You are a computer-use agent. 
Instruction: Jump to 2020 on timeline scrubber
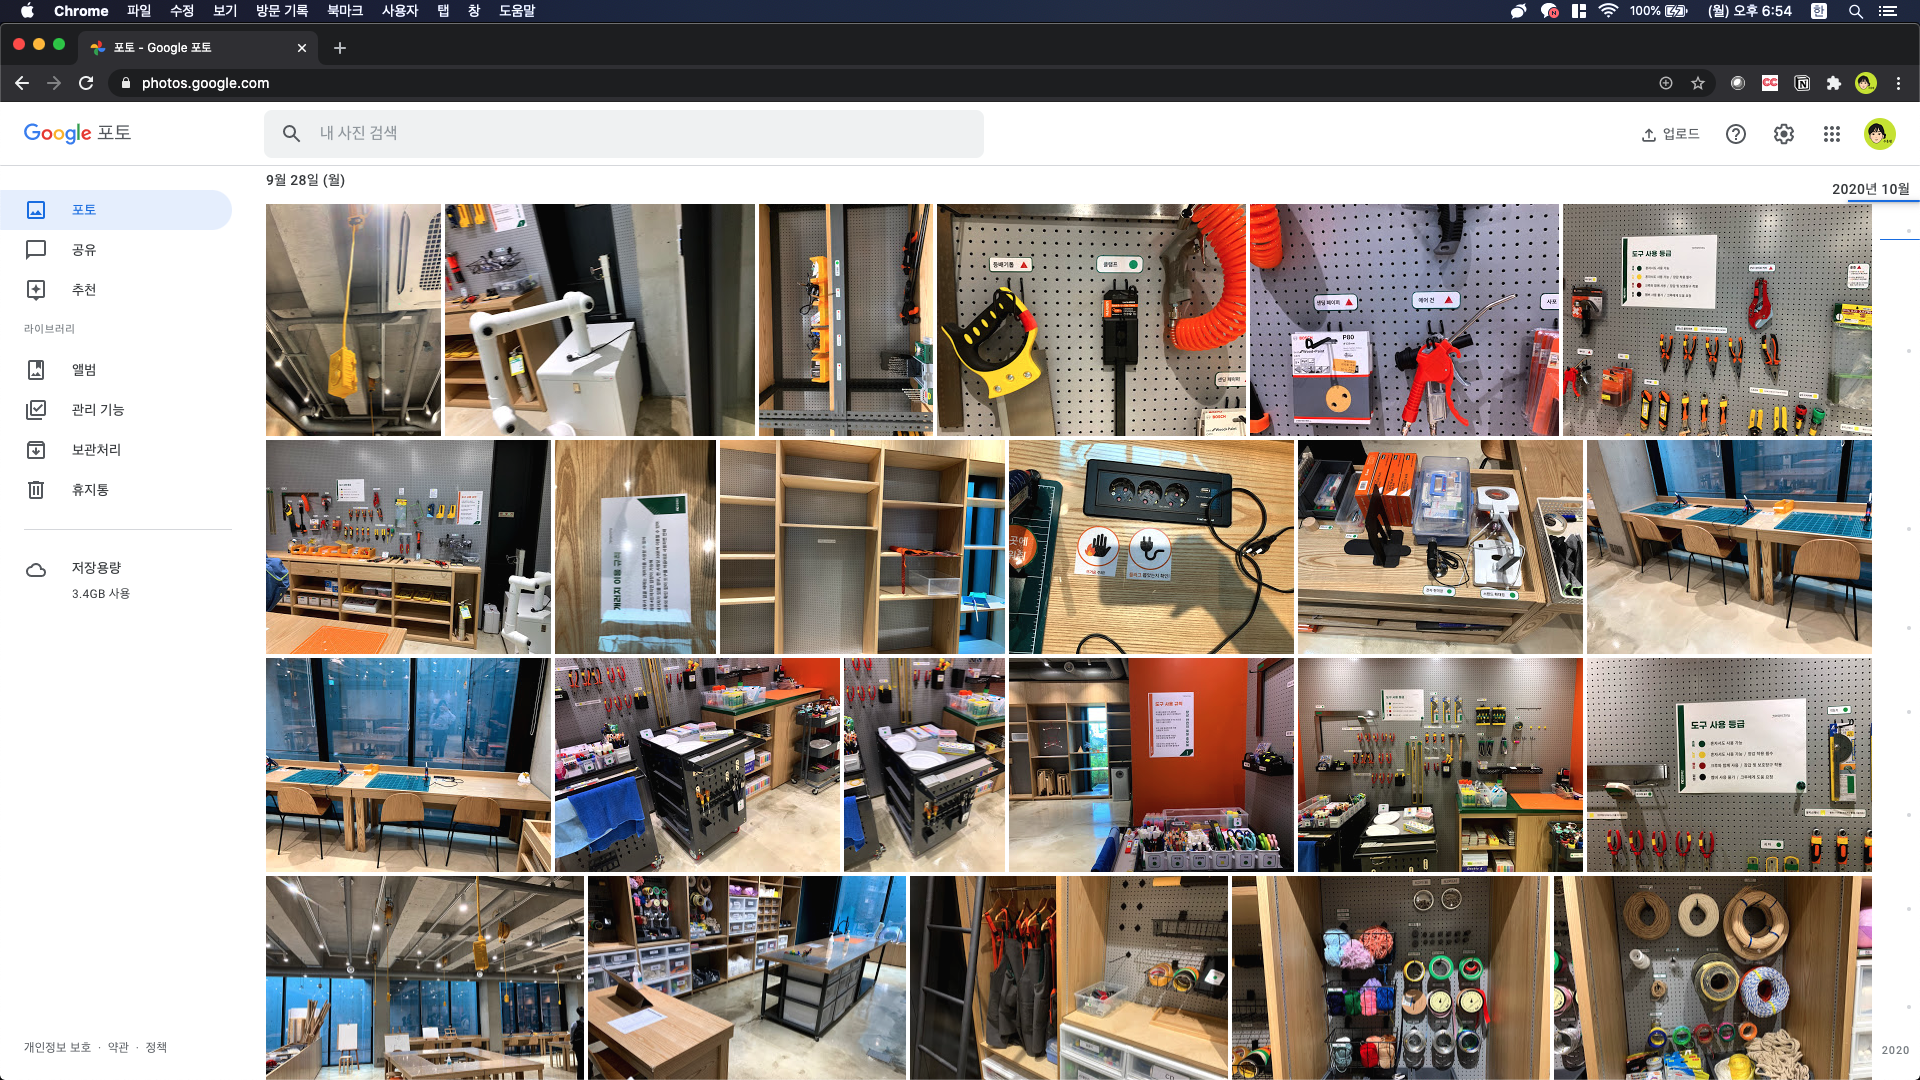tap(1894, 1050)
